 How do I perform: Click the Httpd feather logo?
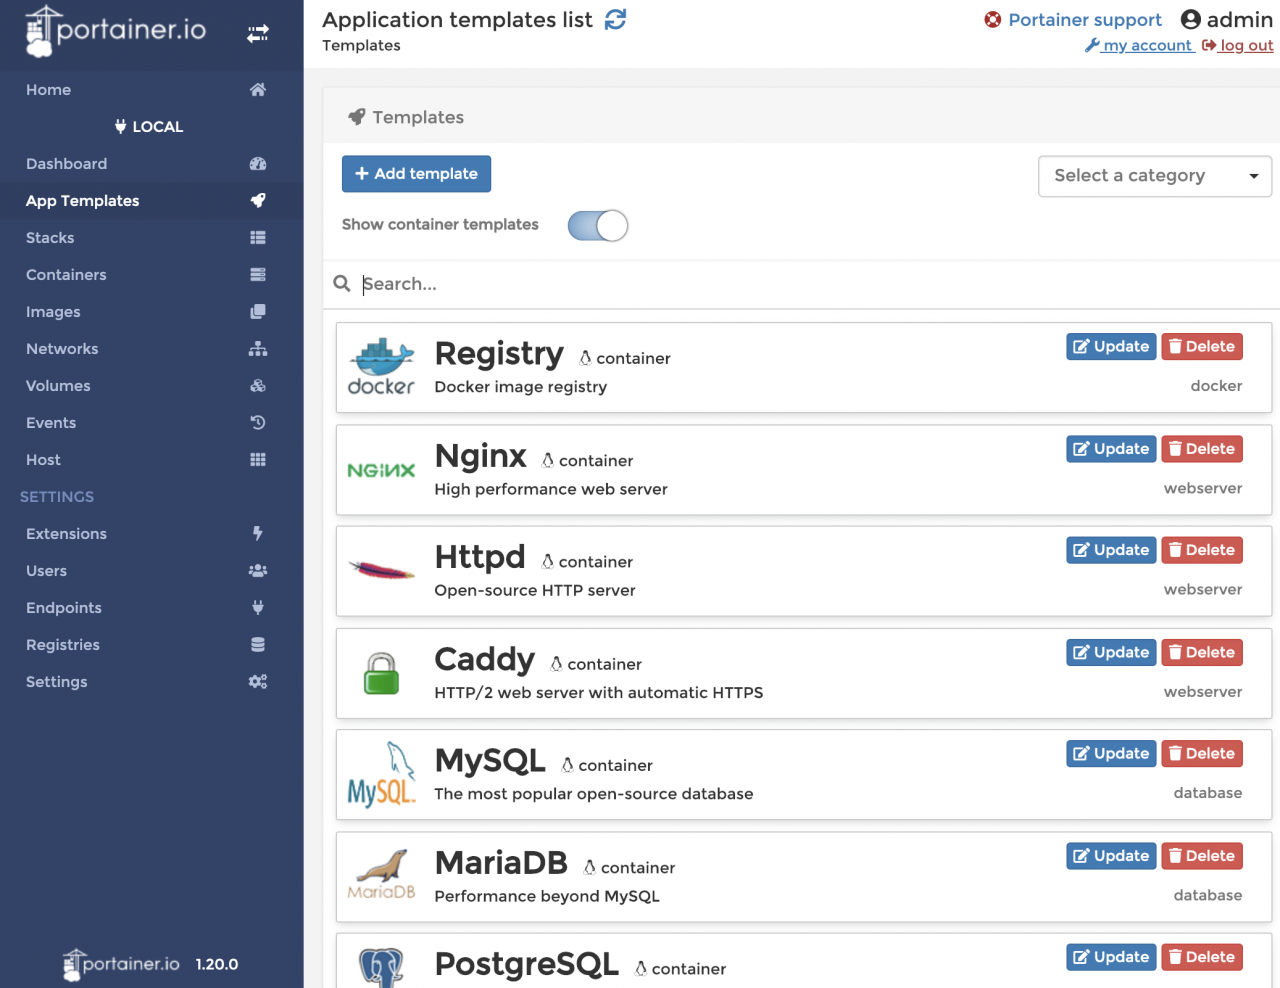coord(381,571)
